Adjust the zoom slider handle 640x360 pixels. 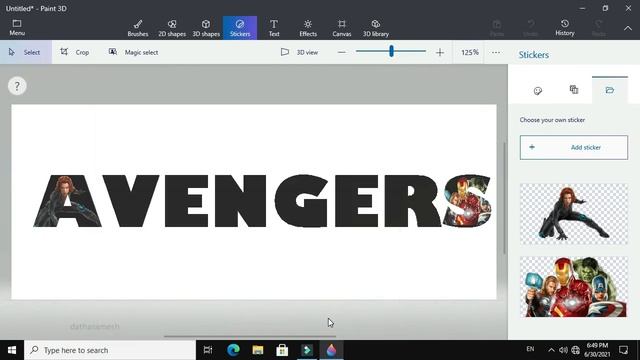click(391, 51)
